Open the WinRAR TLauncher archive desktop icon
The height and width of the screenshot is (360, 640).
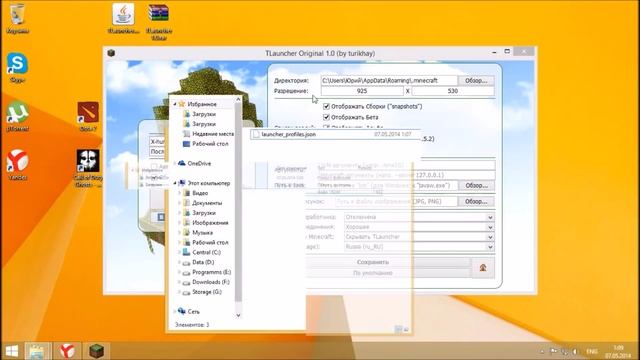159,22
